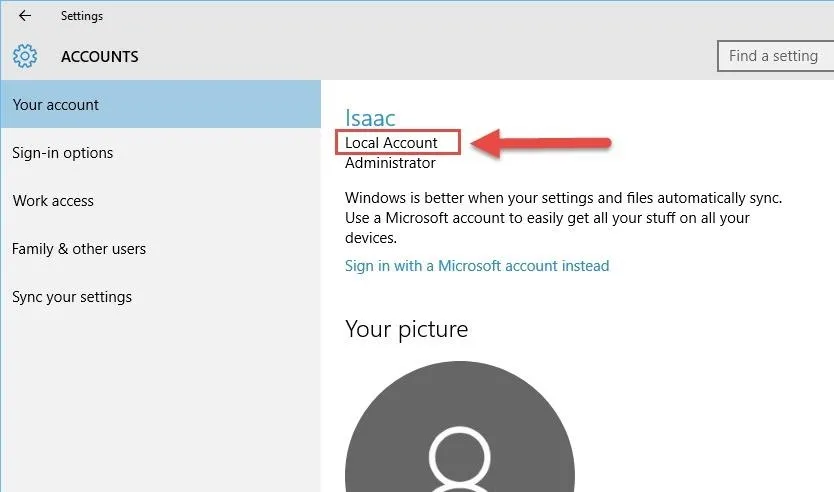Click the Accounts gear icon
The height and width of the screenshot is (492, 834).
click(25, 56)
